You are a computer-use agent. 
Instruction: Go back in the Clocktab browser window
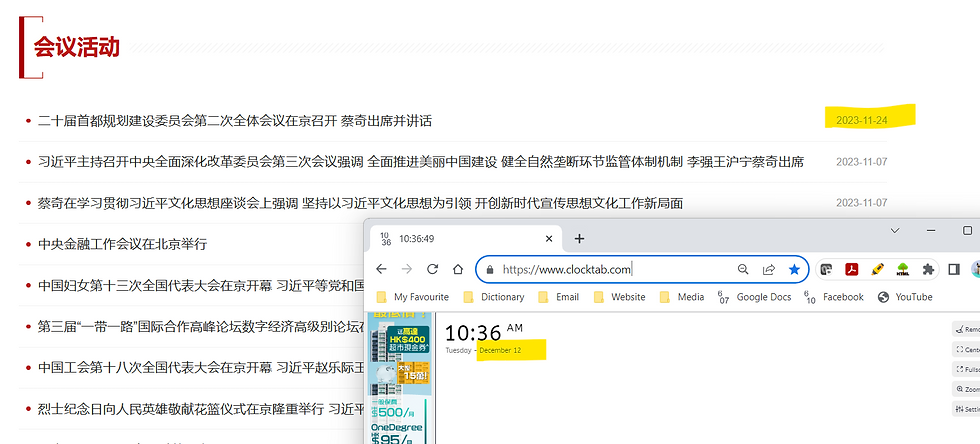tap(381, 269)
